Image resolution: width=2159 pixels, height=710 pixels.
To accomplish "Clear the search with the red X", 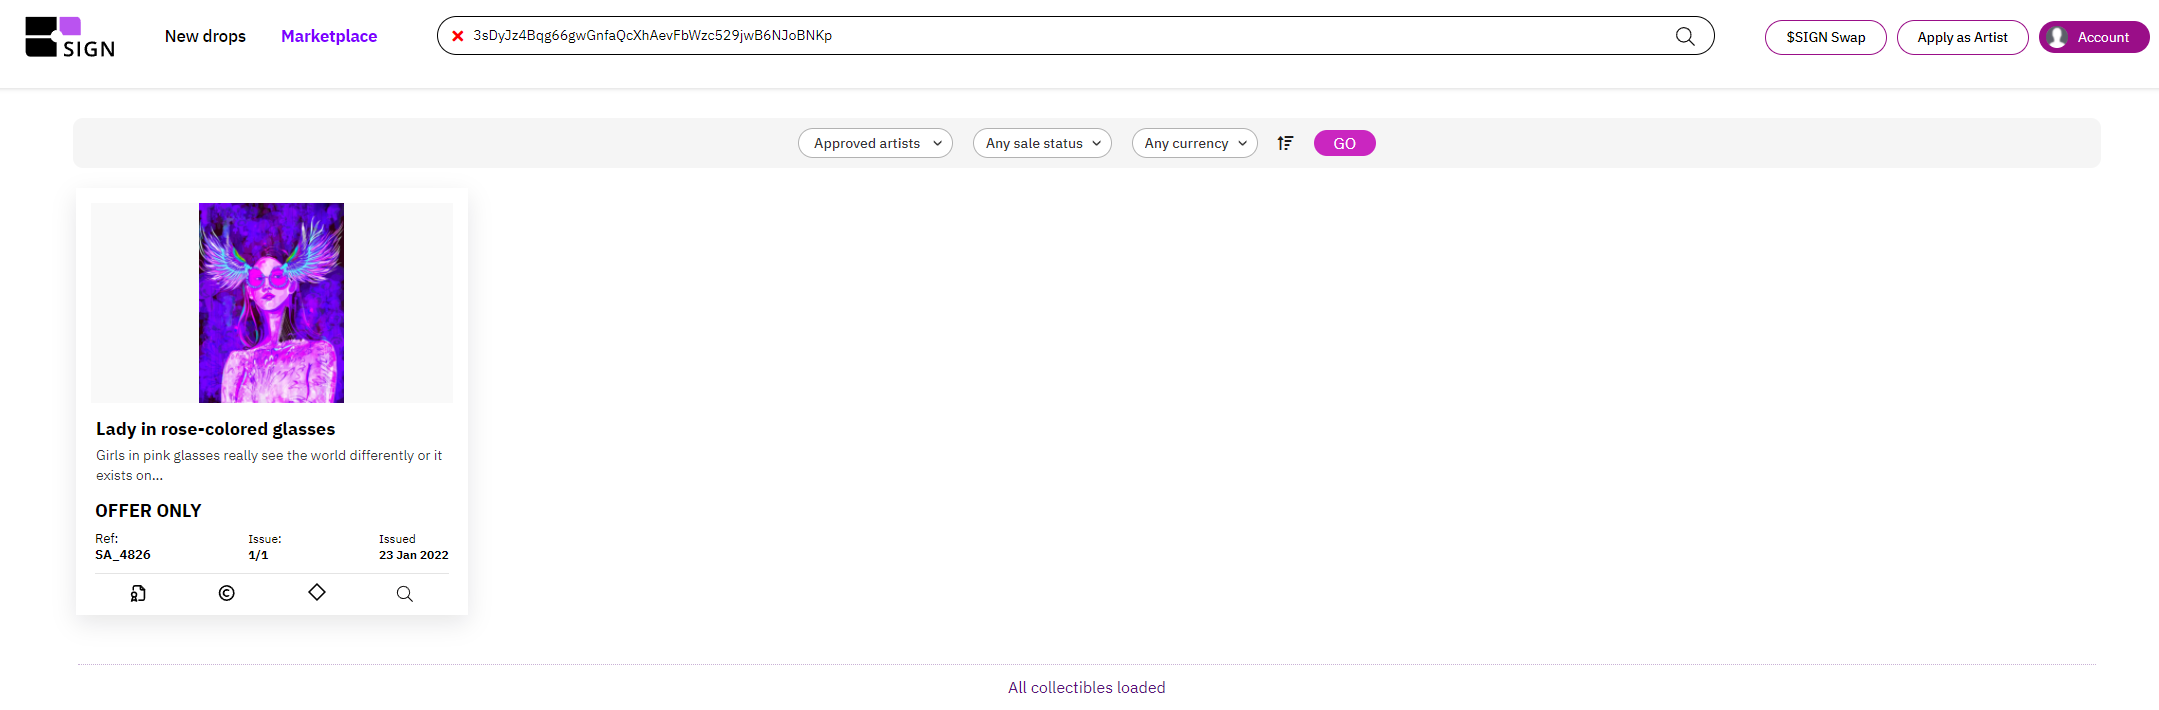I will (457, 36).
